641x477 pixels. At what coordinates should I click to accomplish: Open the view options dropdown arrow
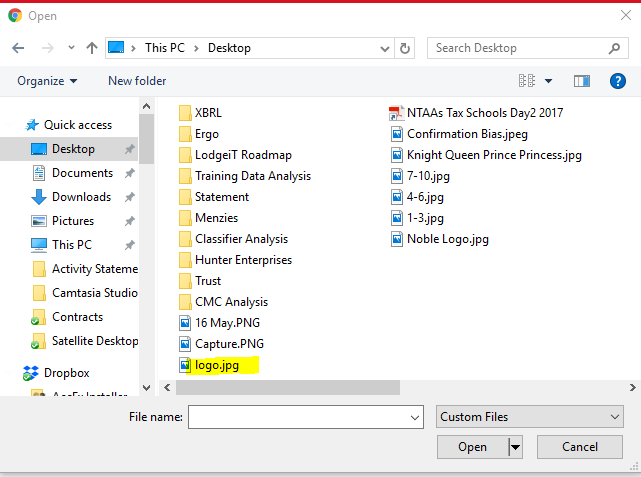click(548, 81)
